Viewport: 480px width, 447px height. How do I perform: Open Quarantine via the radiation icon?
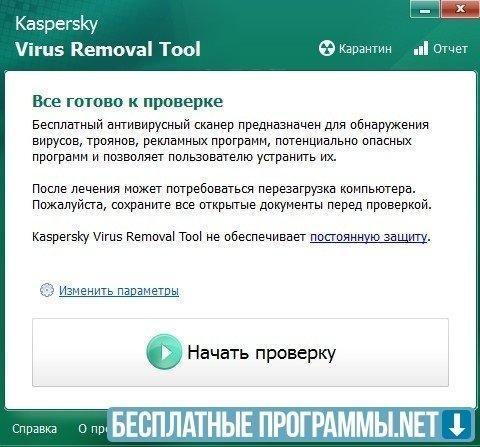(x=326, y=49)
